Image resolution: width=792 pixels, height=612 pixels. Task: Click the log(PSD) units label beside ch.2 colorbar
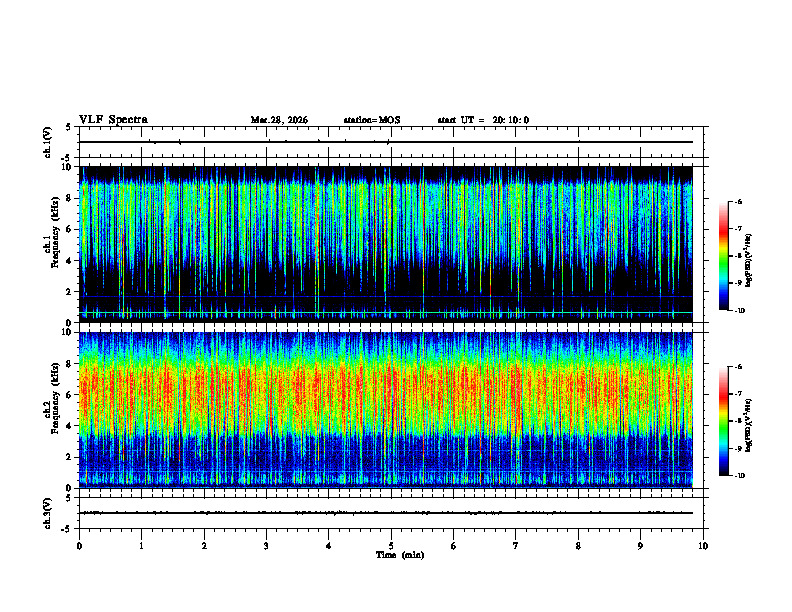tap(749, 426)
